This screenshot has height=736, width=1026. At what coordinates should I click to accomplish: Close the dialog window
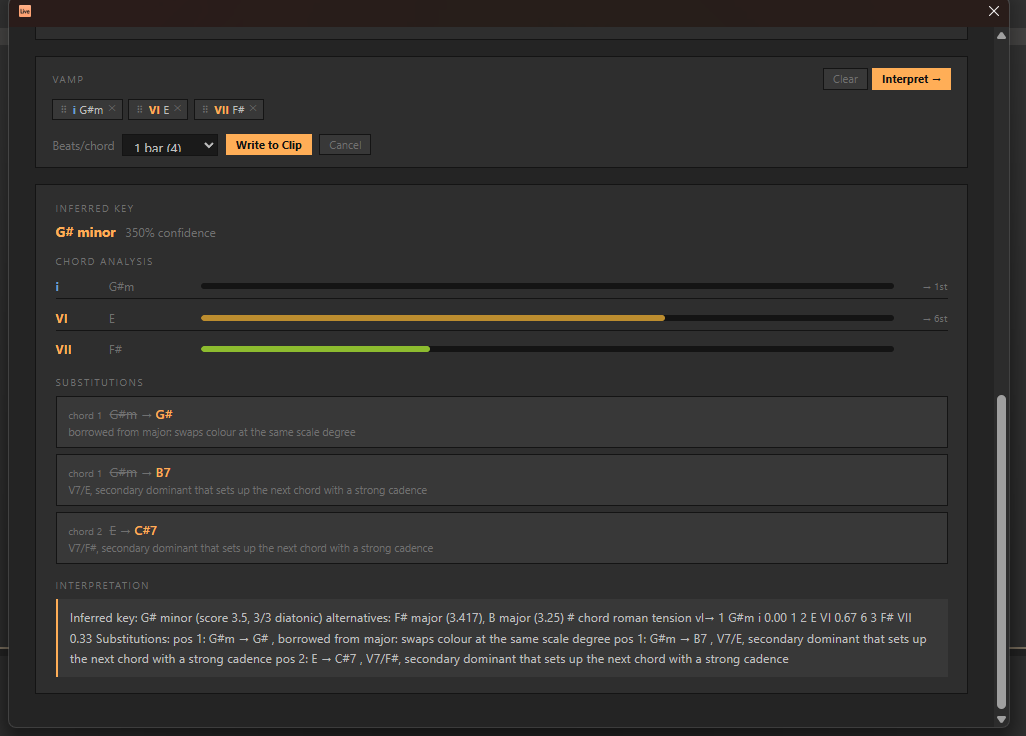[x=993, y=11]
